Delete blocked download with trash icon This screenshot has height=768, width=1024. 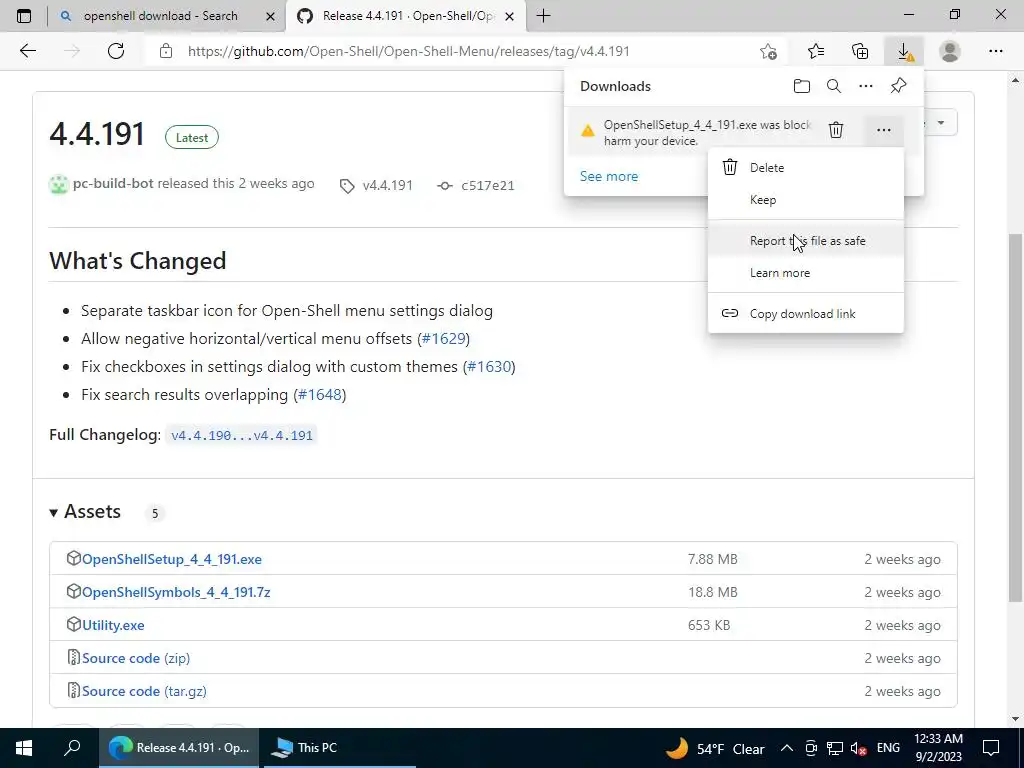click(836, 130)
